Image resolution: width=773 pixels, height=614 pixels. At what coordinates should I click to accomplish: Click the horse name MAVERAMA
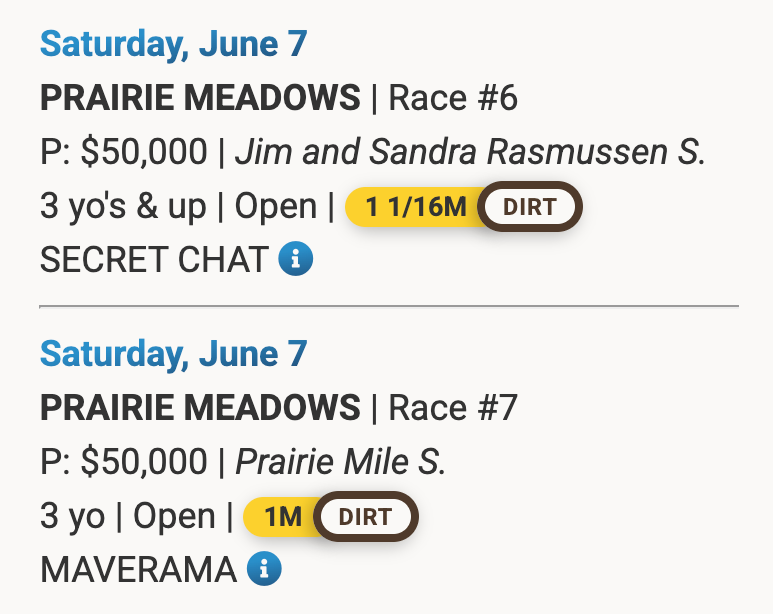pos(138,570)
